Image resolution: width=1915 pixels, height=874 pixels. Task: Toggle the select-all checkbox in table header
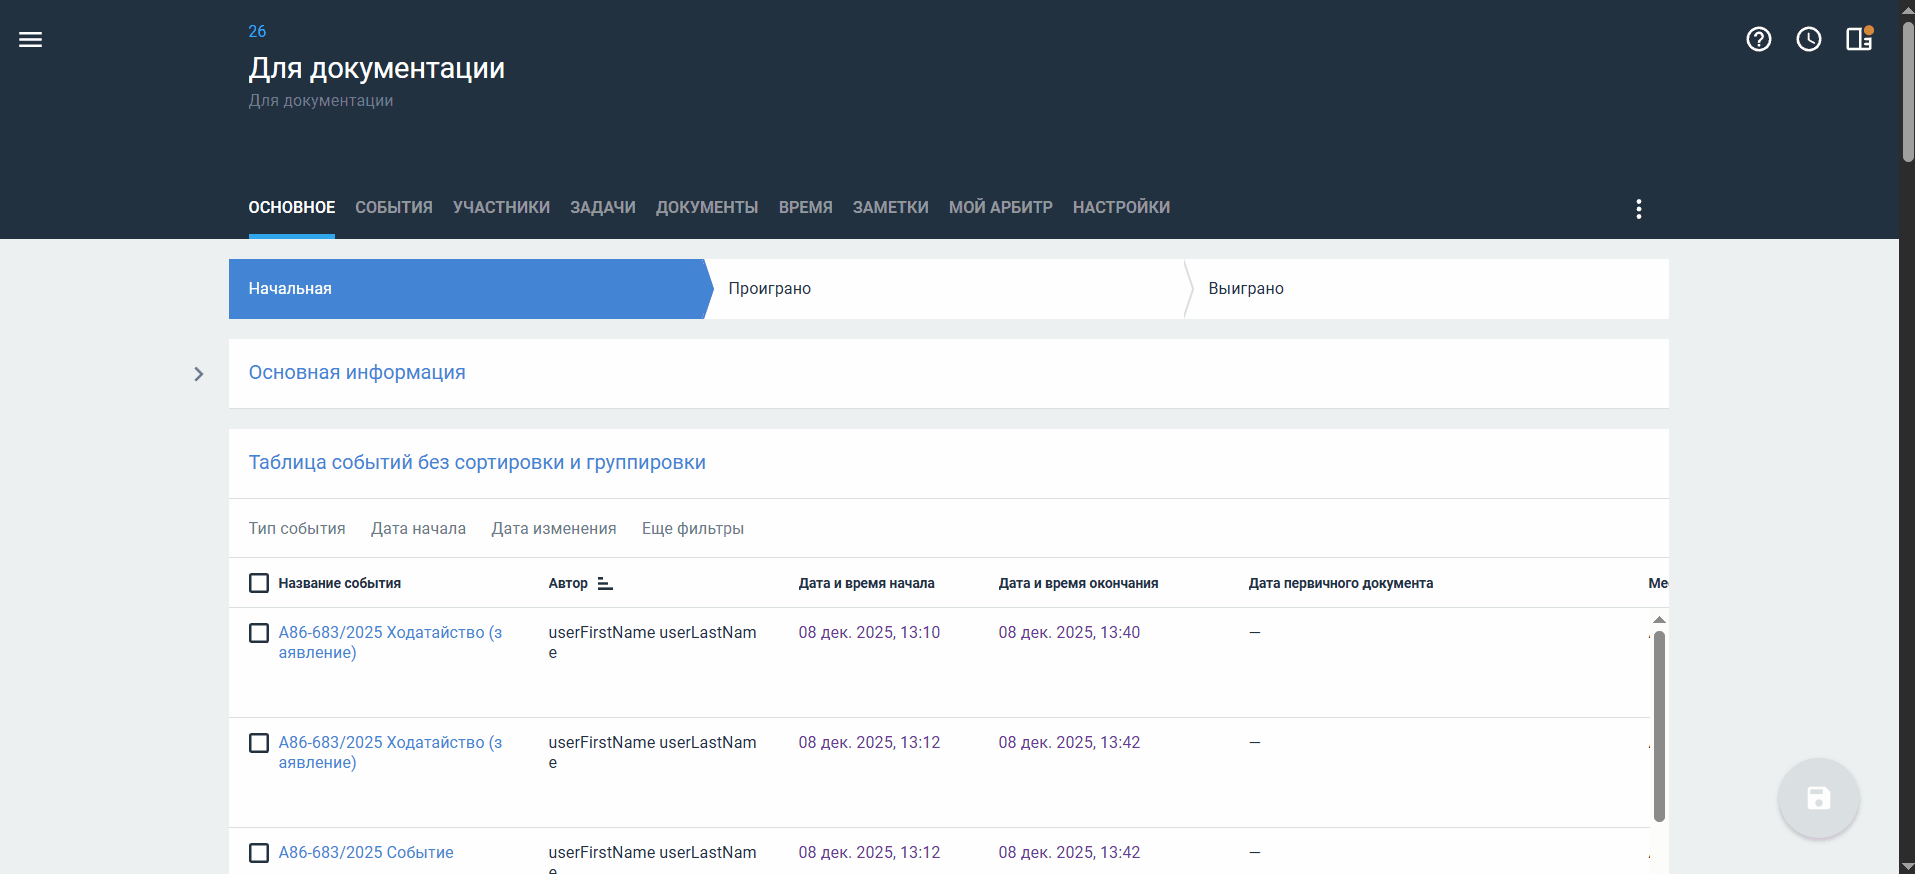(259, 583)
